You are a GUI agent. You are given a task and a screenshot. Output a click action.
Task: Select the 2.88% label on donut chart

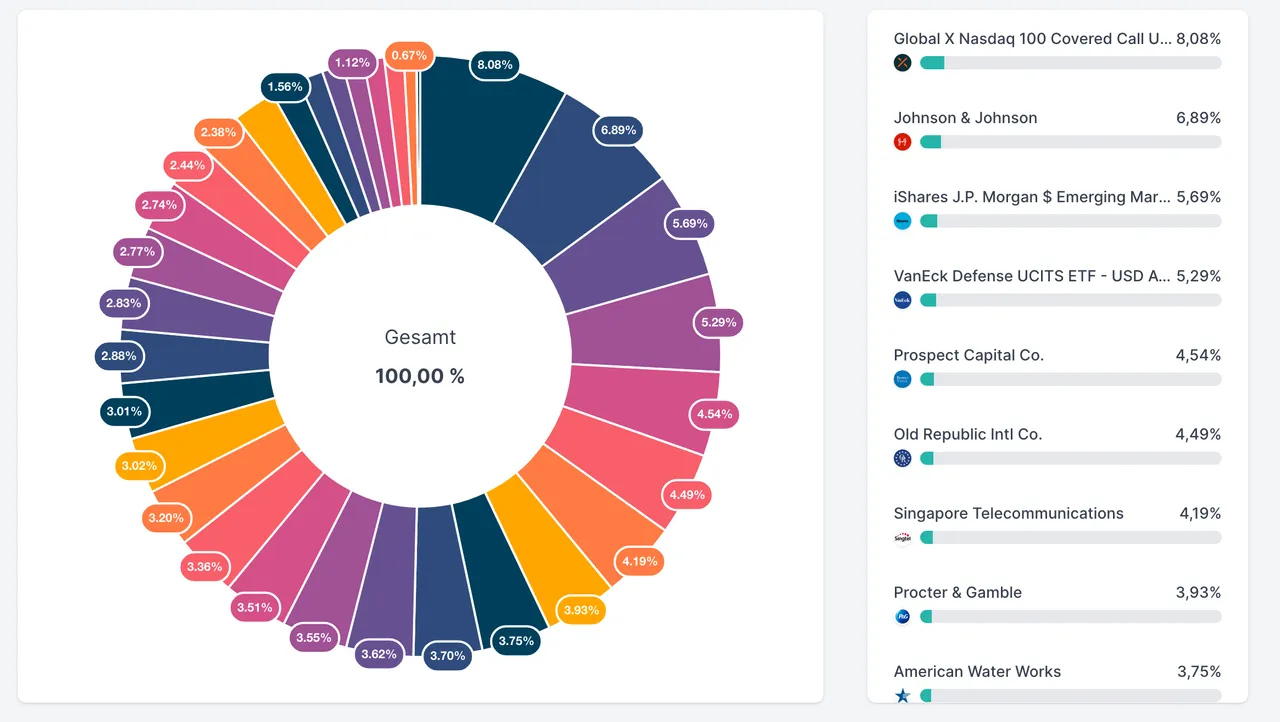click(x=119, y=356)
